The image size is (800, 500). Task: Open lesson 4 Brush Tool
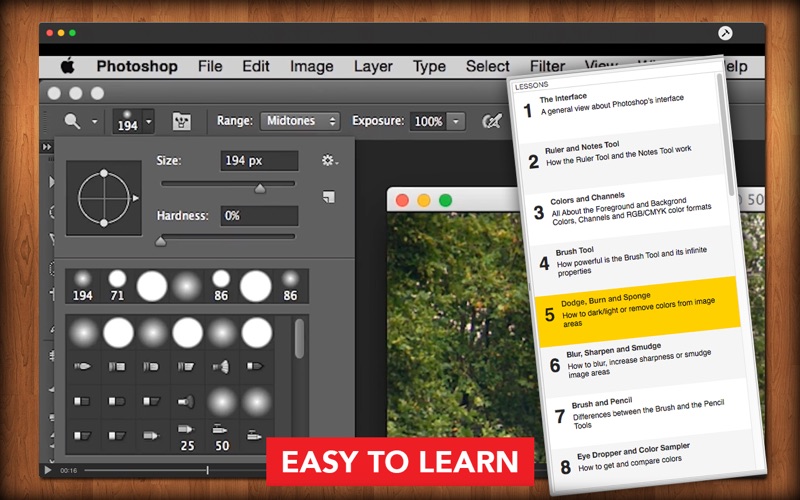coord(633,261)
